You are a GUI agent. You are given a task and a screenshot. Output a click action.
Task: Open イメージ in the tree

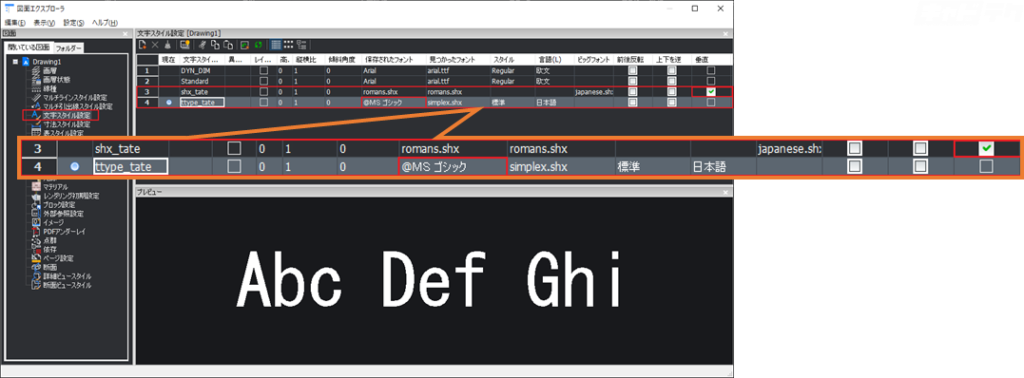click(x=54, y=223)
